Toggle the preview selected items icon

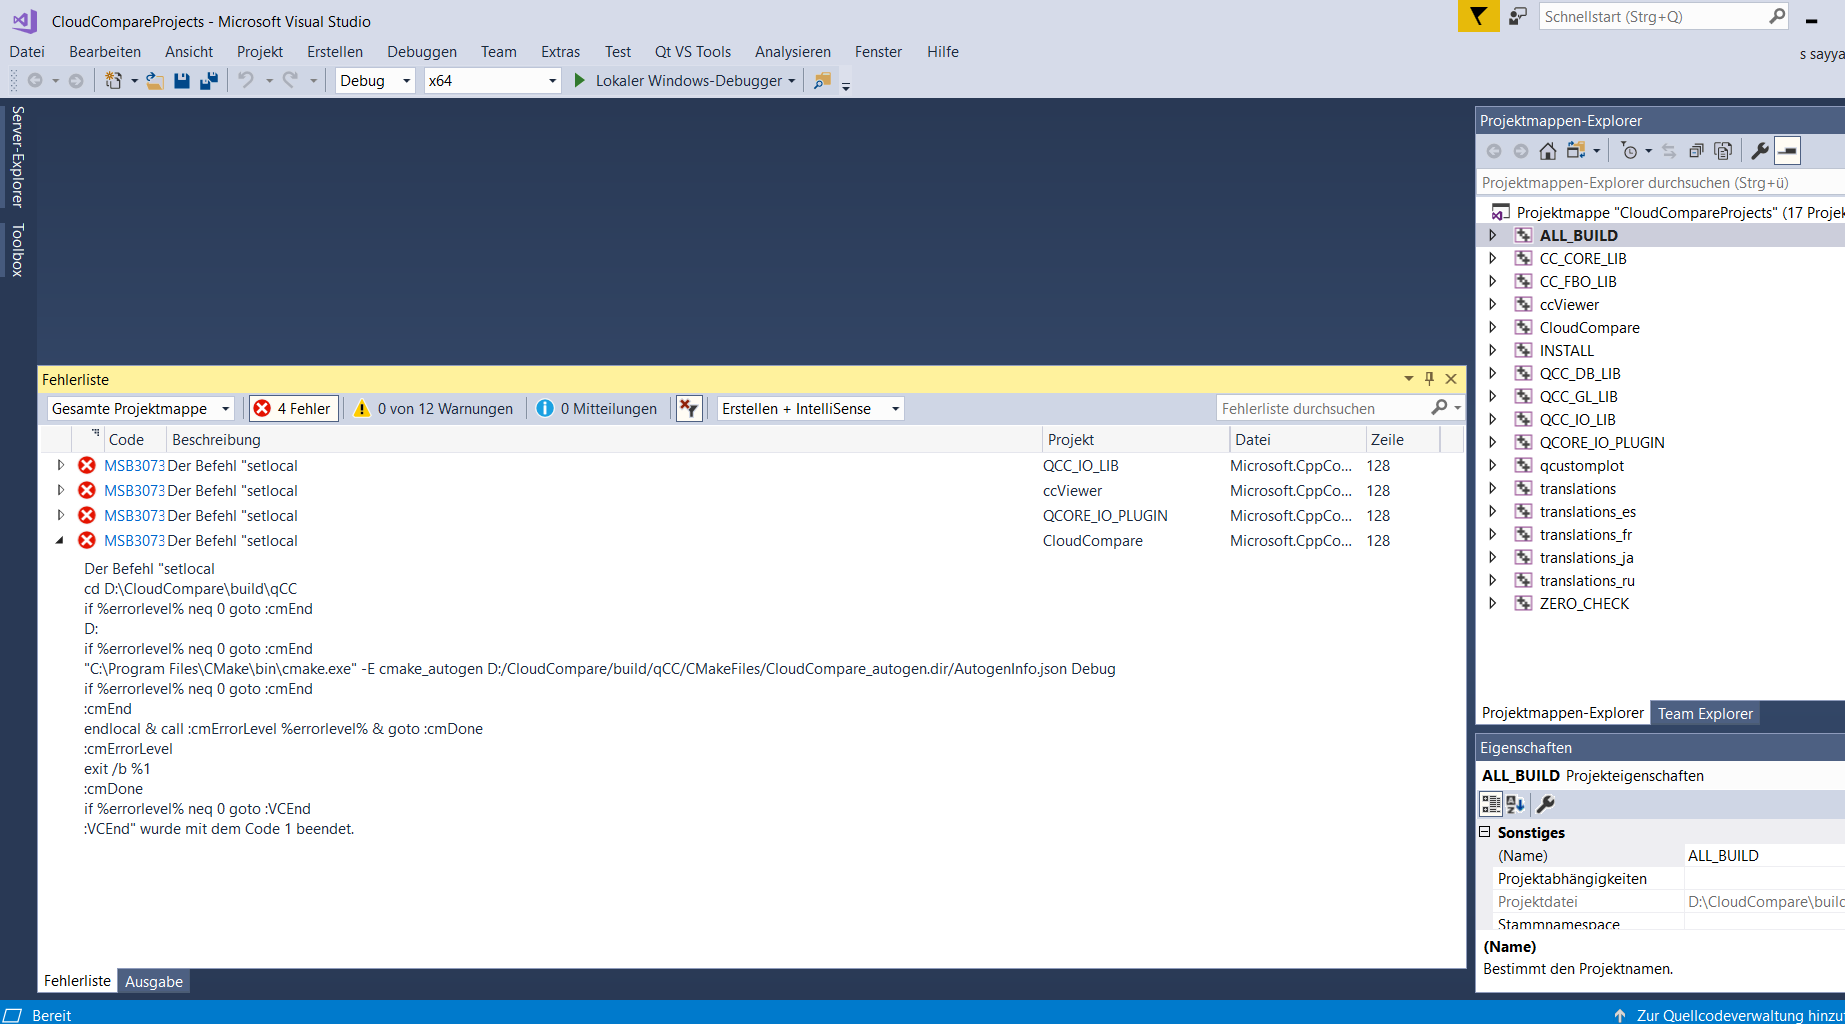[x=1788, y=151]
